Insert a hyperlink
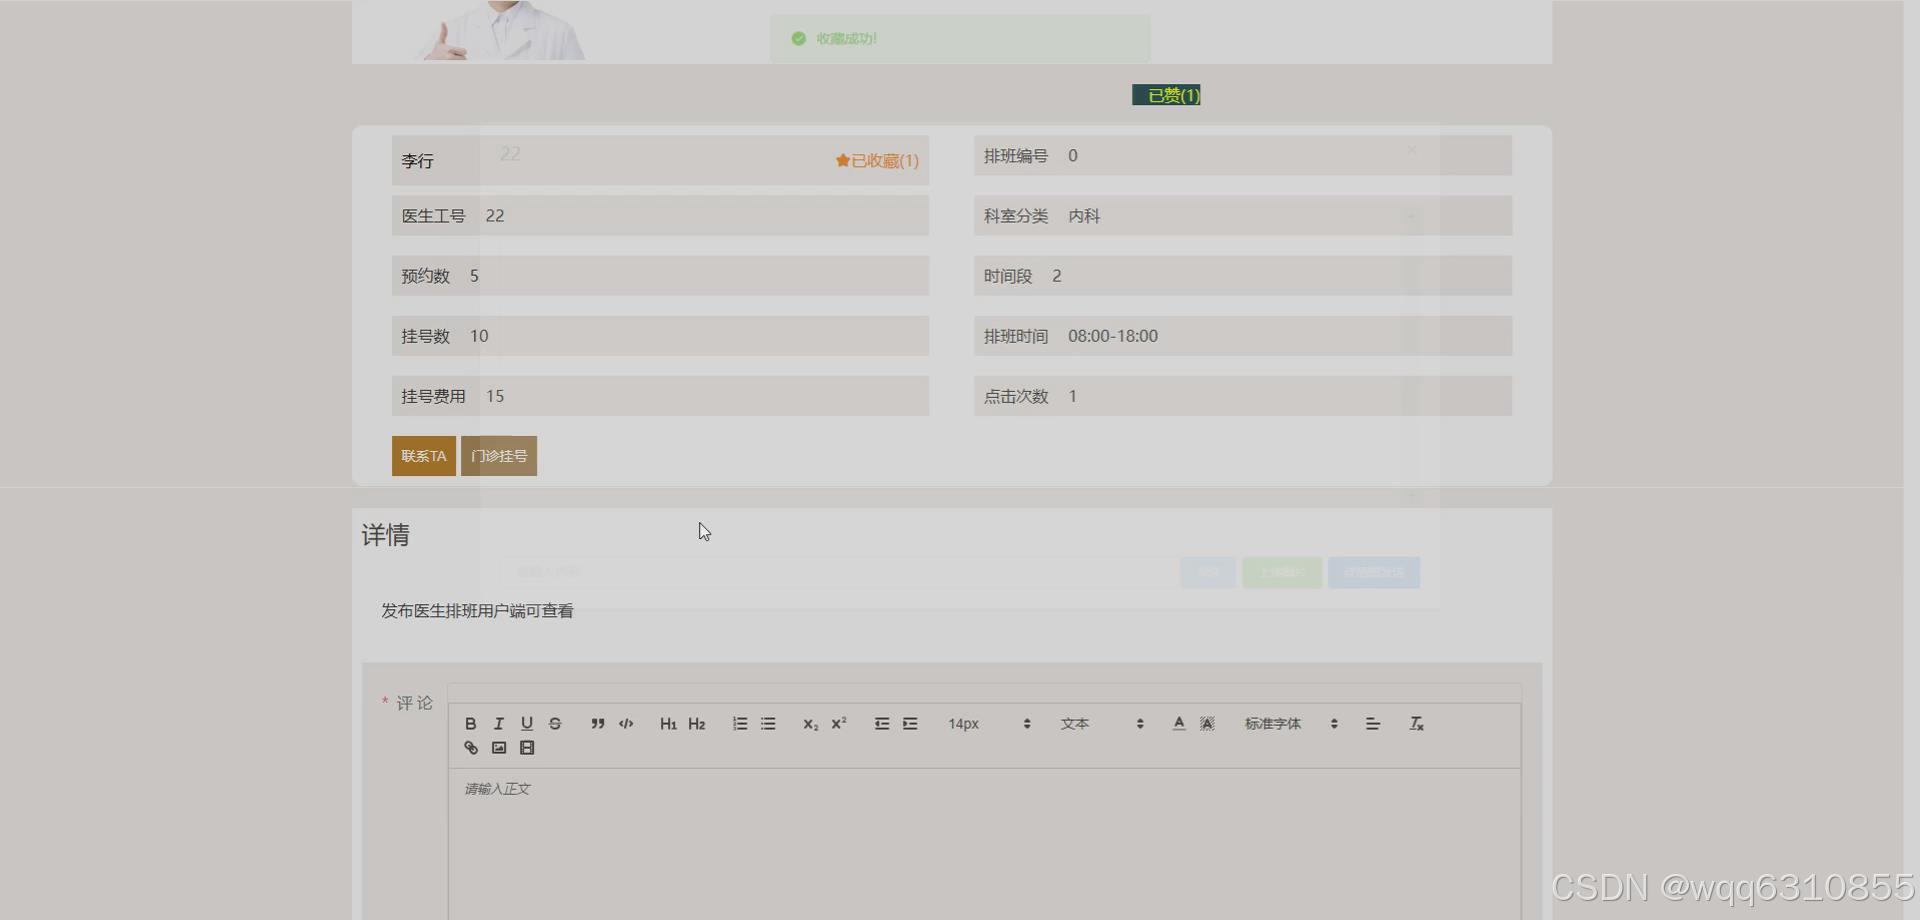The height and width of the screenshot is (920, 1920). pos(471,748)
